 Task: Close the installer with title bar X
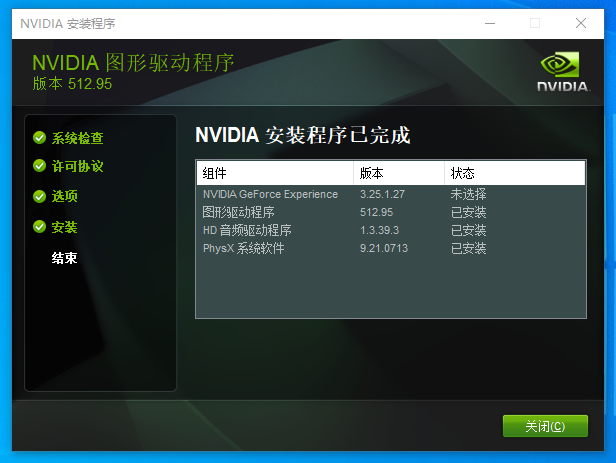[x=581, y=24]
